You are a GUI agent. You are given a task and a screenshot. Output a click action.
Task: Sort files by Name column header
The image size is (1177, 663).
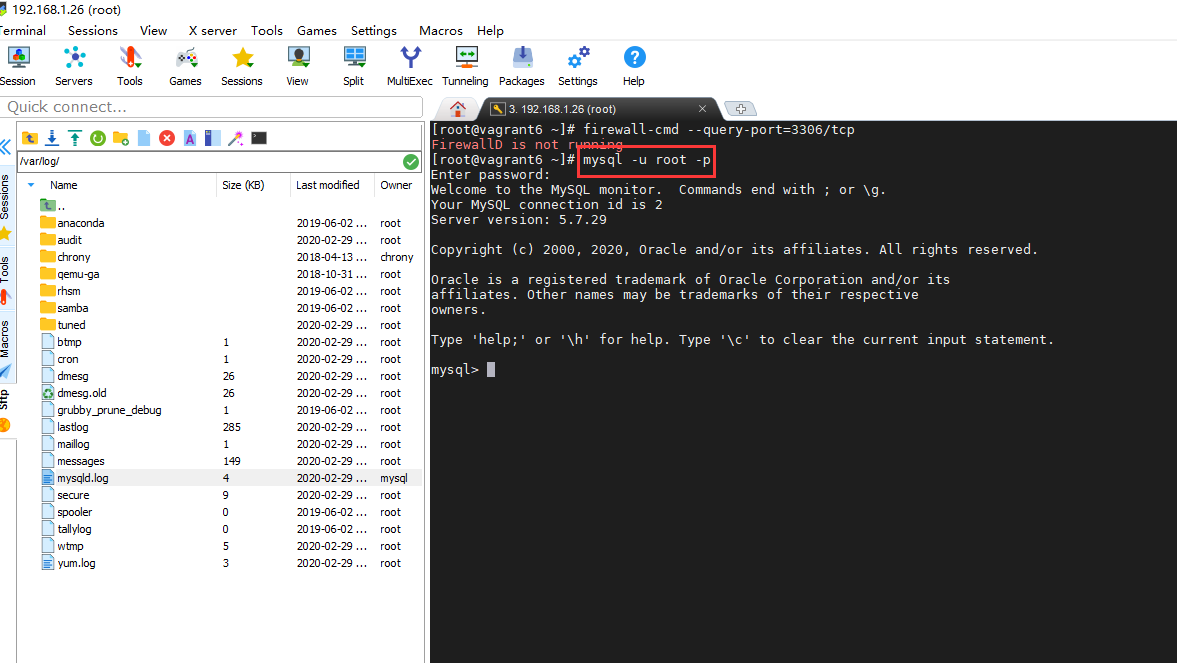pos(64,185)
